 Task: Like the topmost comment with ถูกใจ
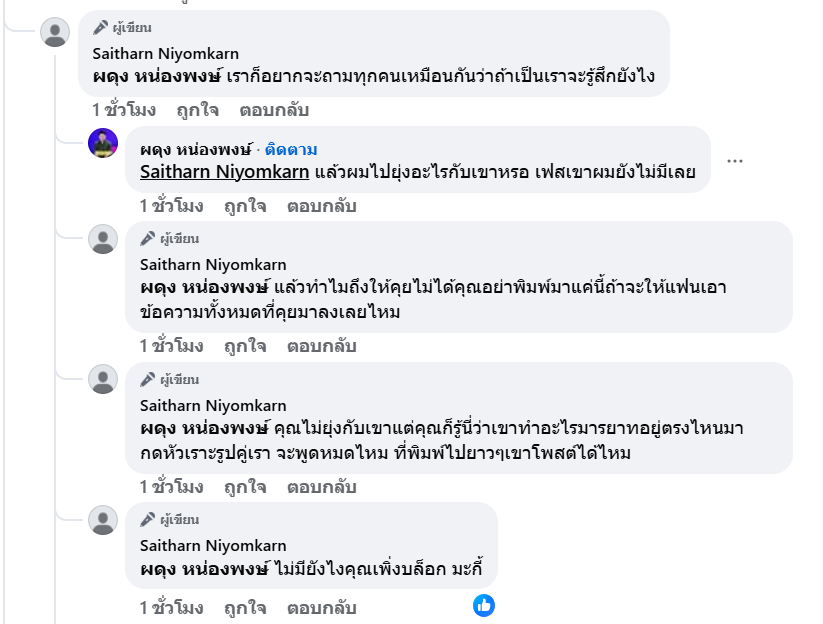point(199,110)
